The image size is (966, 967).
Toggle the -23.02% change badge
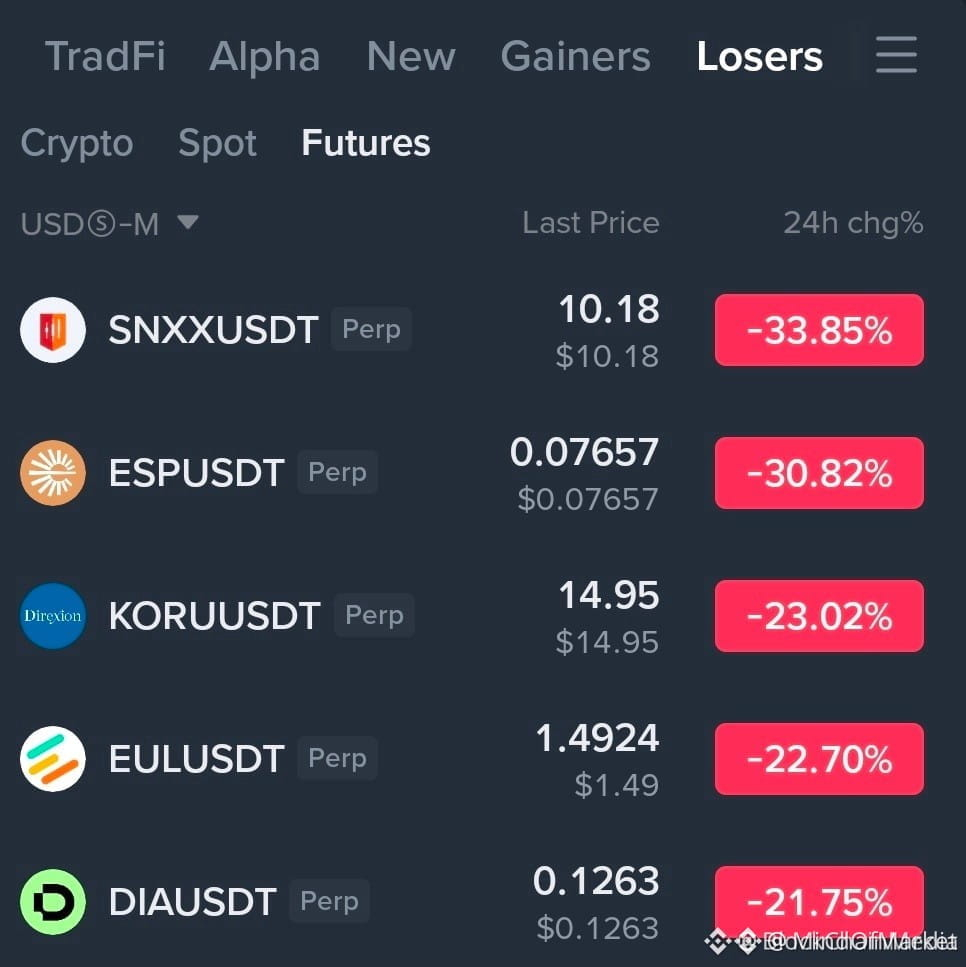click(x=819, y=615)
